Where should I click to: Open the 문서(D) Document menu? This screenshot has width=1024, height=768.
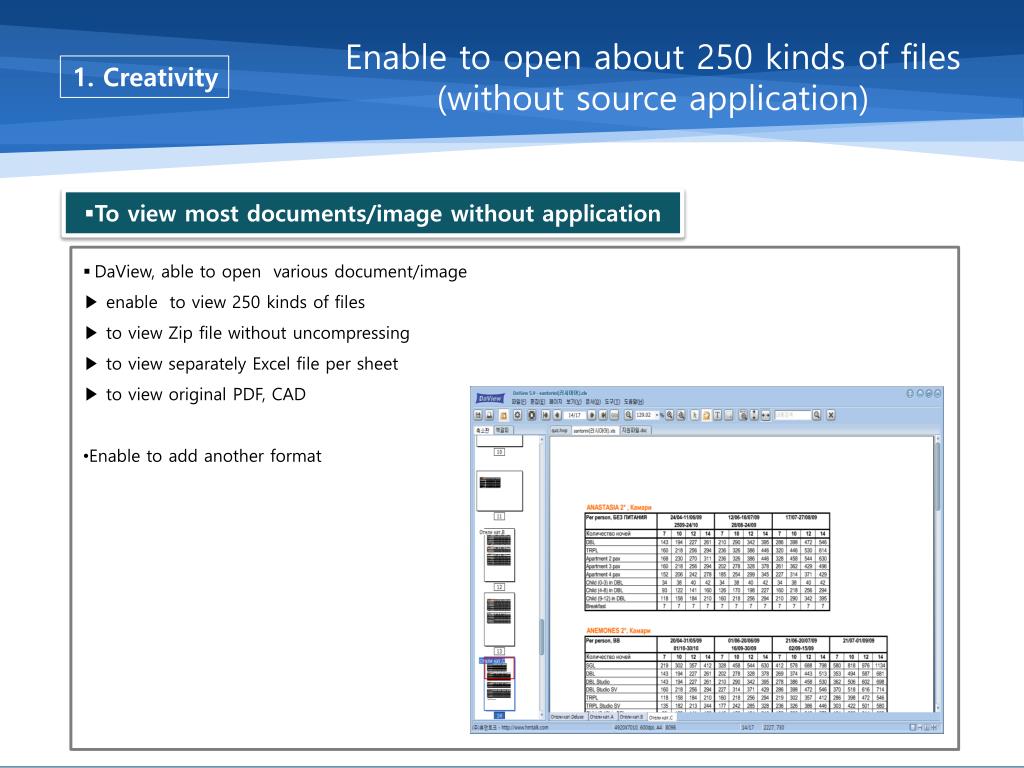coord(593,402)
